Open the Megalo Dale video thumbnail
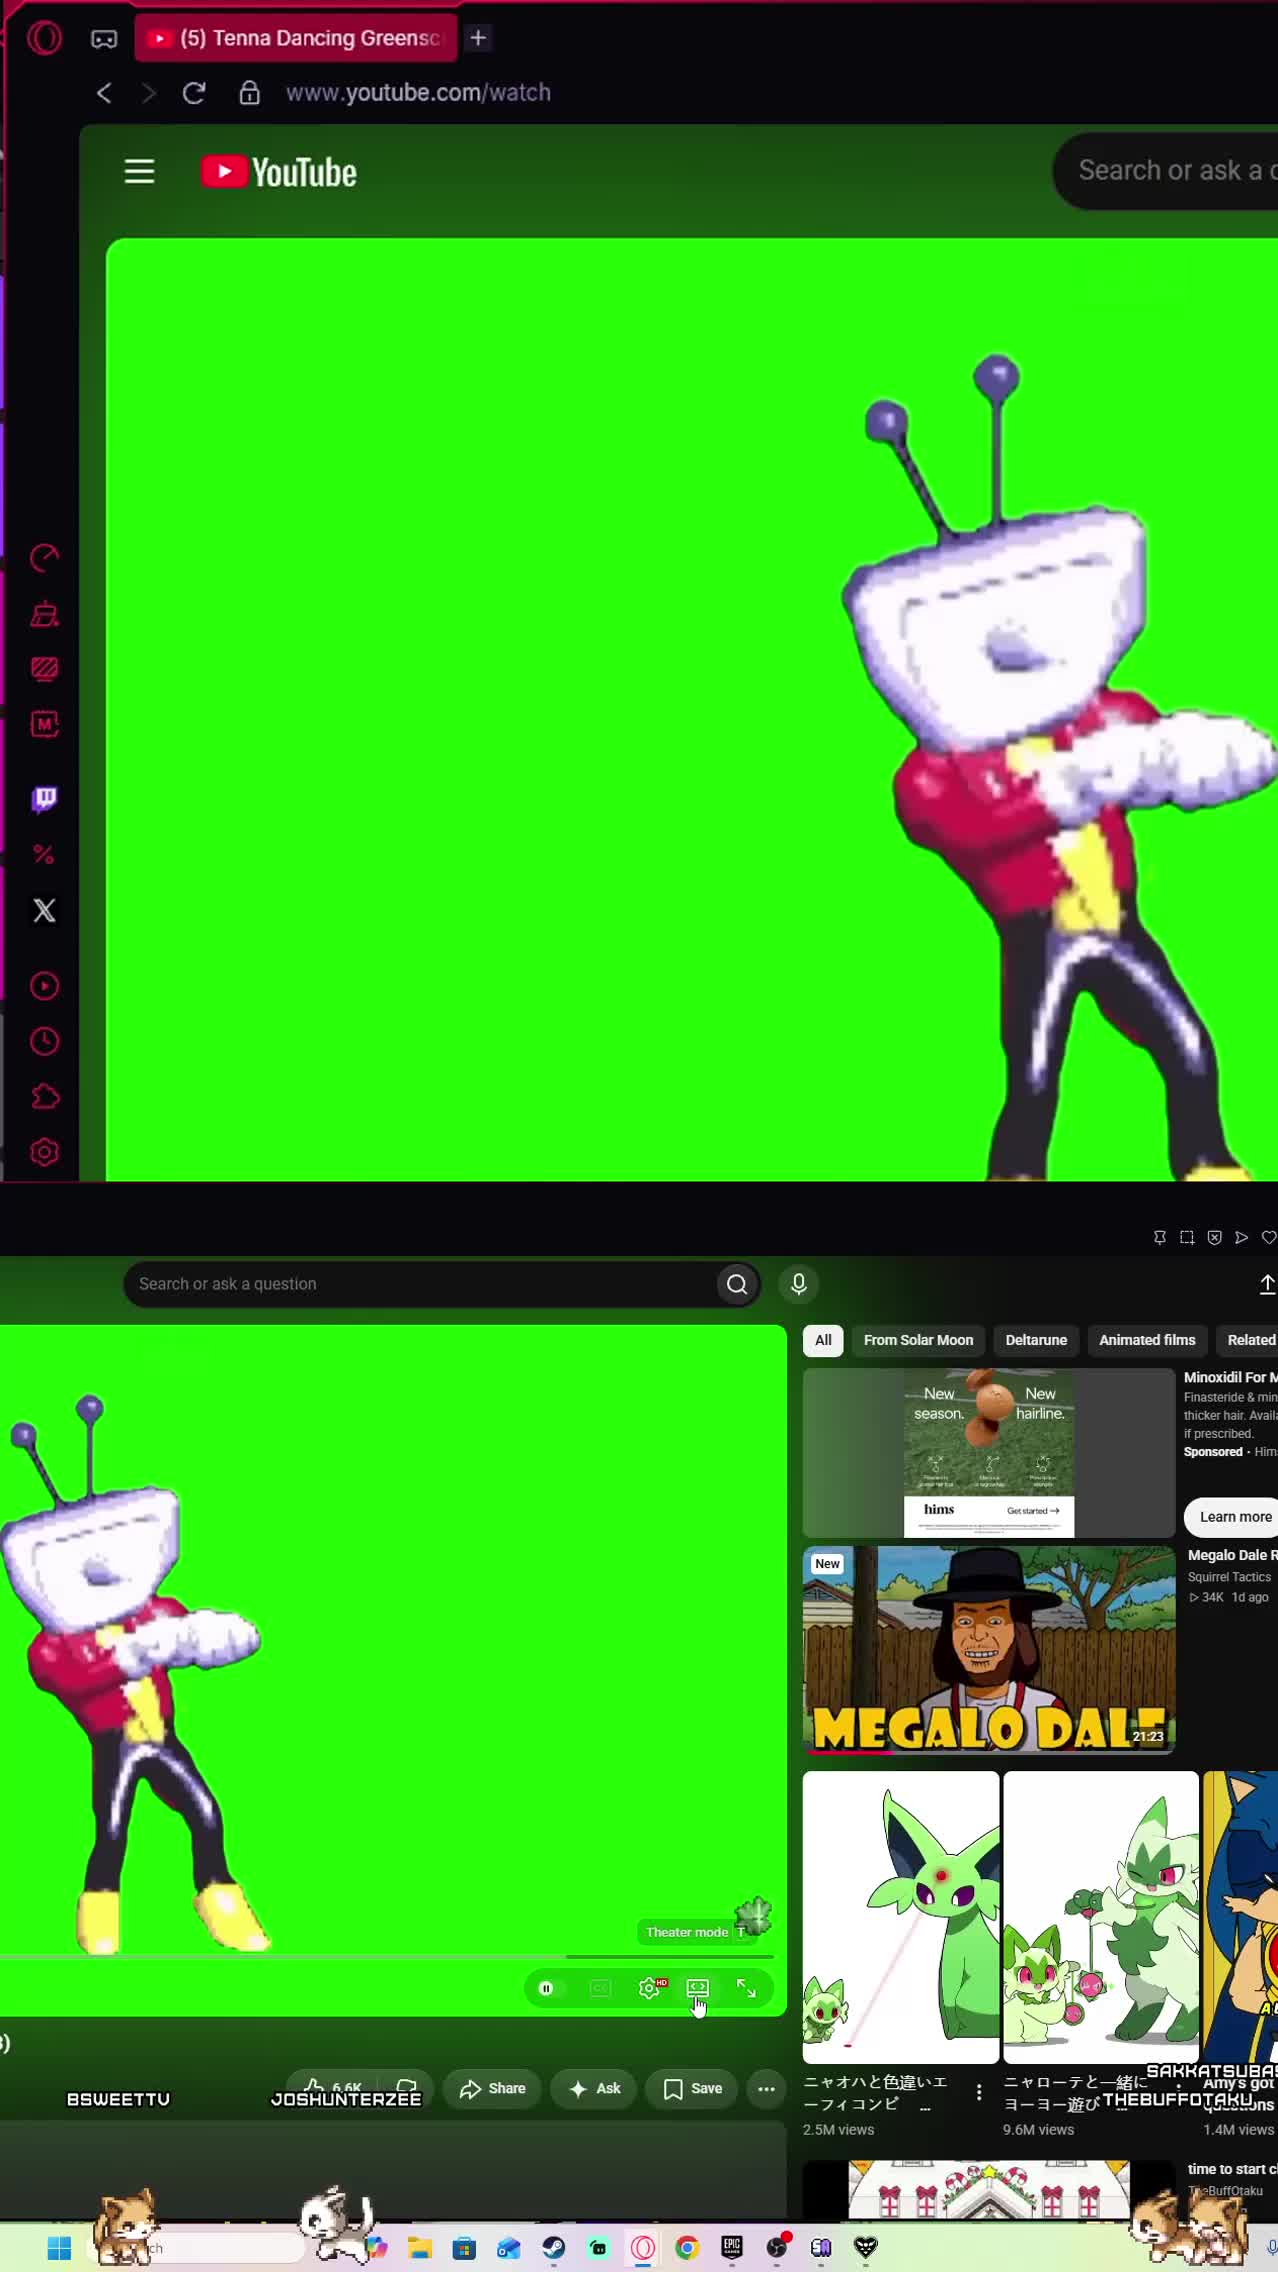 coord(988,1650)
